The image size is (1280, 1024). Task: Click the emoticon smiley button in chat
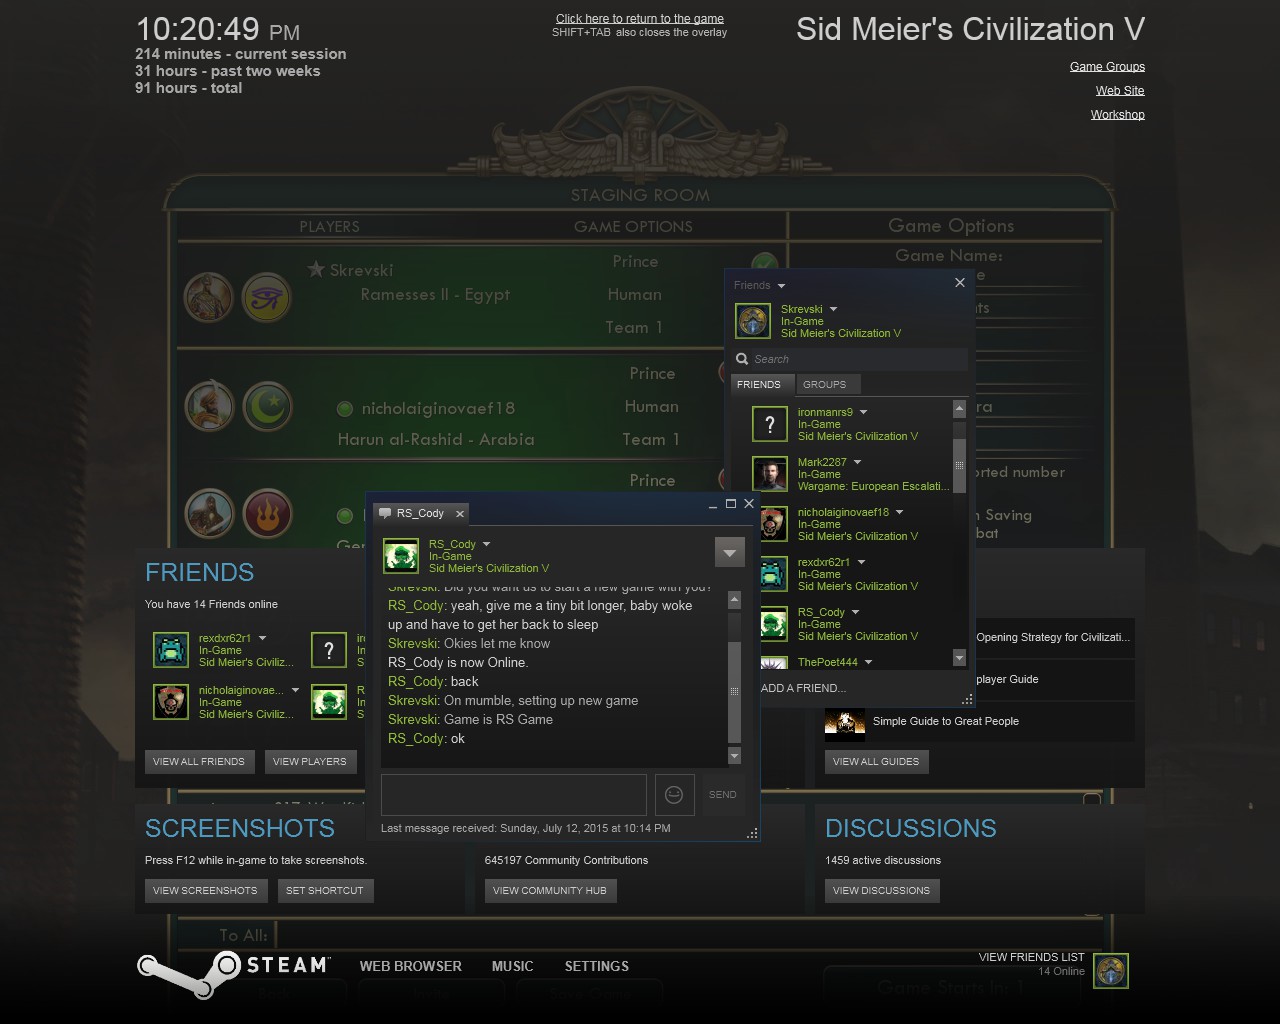pyautogui.click(x=674, y=795)
